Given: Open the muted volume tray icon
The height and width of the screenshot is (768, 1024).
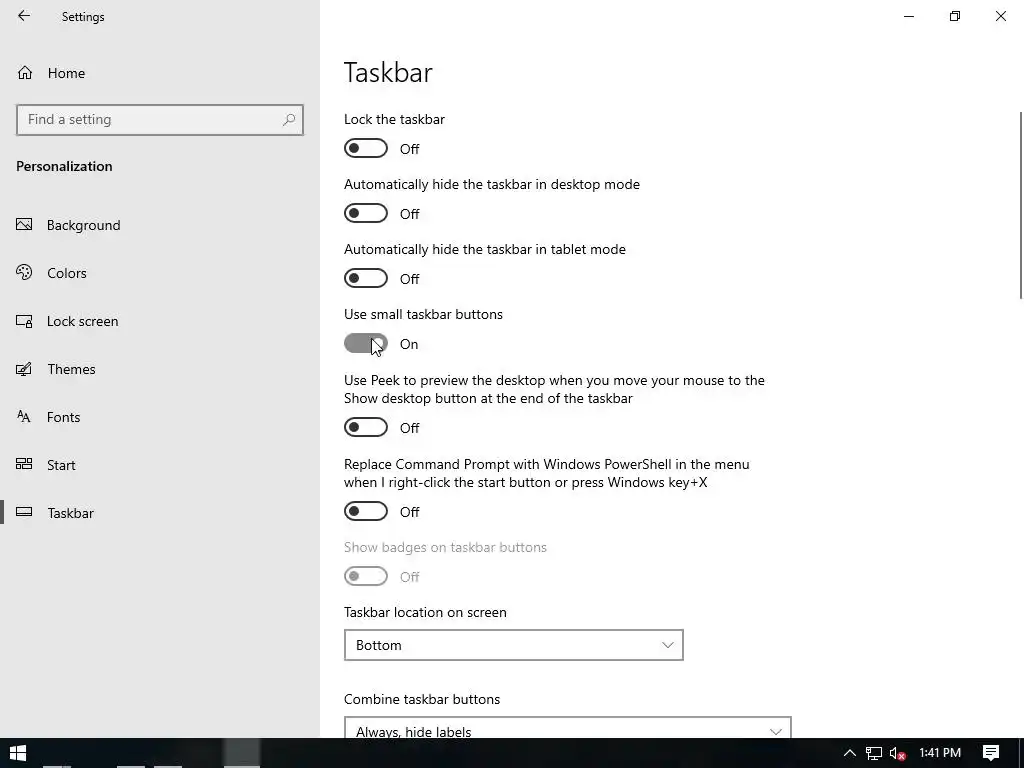Looking at the screenshot, I should [898, 753].
